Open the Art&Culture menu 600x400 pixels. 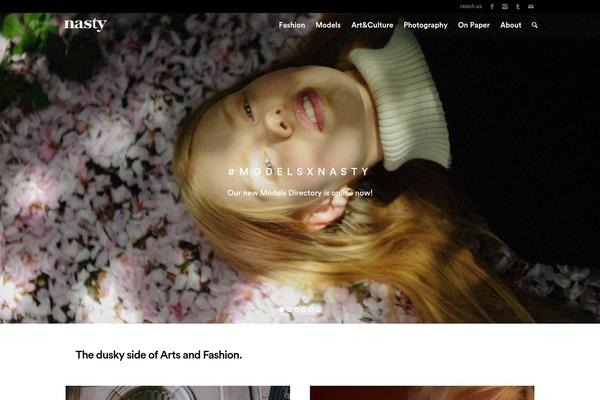tap(372, 25)
